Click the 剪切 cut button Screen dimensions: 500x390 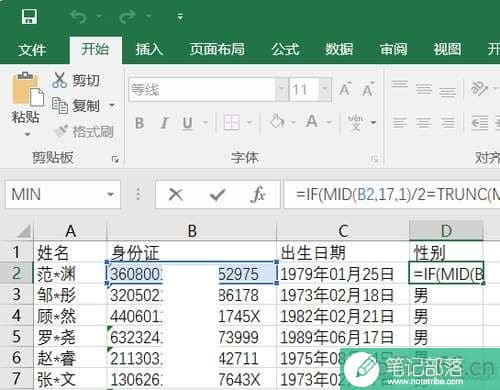click(x=76, y=80)
